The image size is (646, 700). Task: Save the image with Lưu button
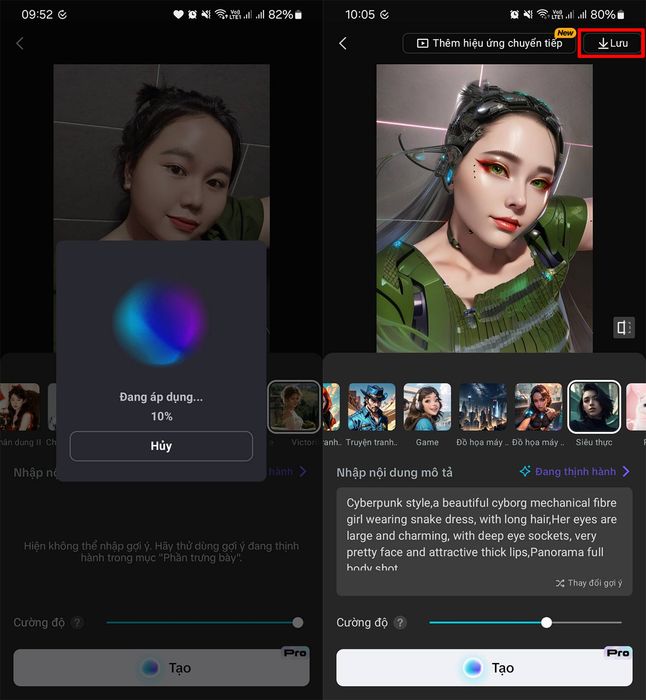click(x=612, y=43)
